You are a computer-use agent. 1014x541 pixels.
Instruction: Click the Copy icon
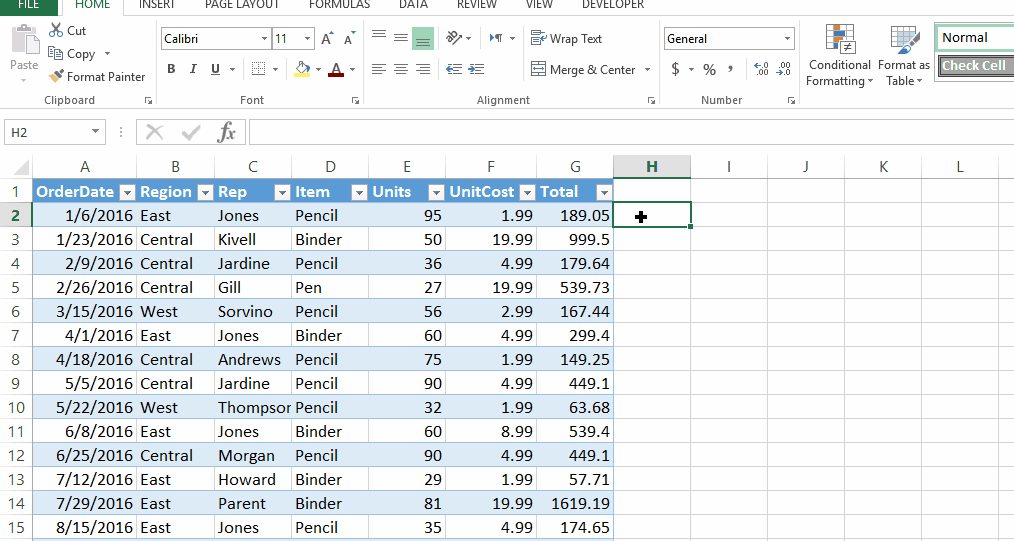pos(56,54)
